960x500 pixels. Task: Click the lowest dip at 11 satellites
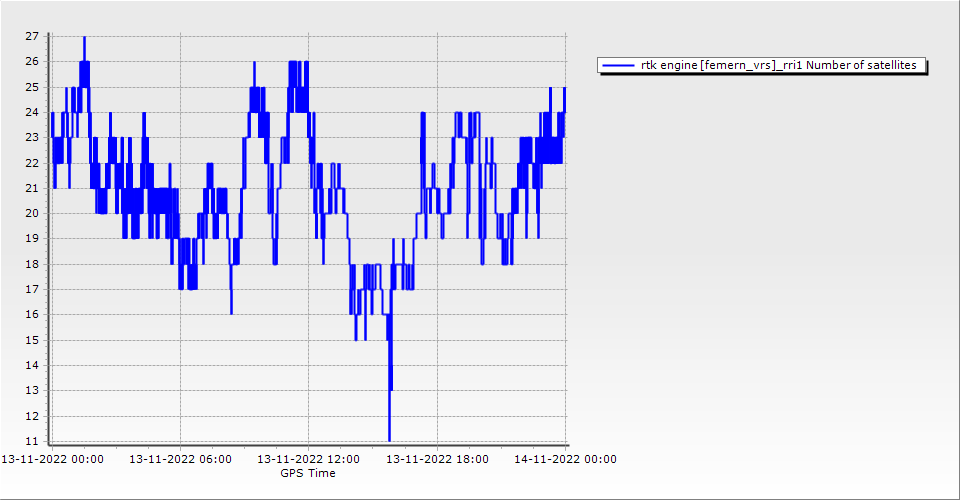[x=389, y=439]
